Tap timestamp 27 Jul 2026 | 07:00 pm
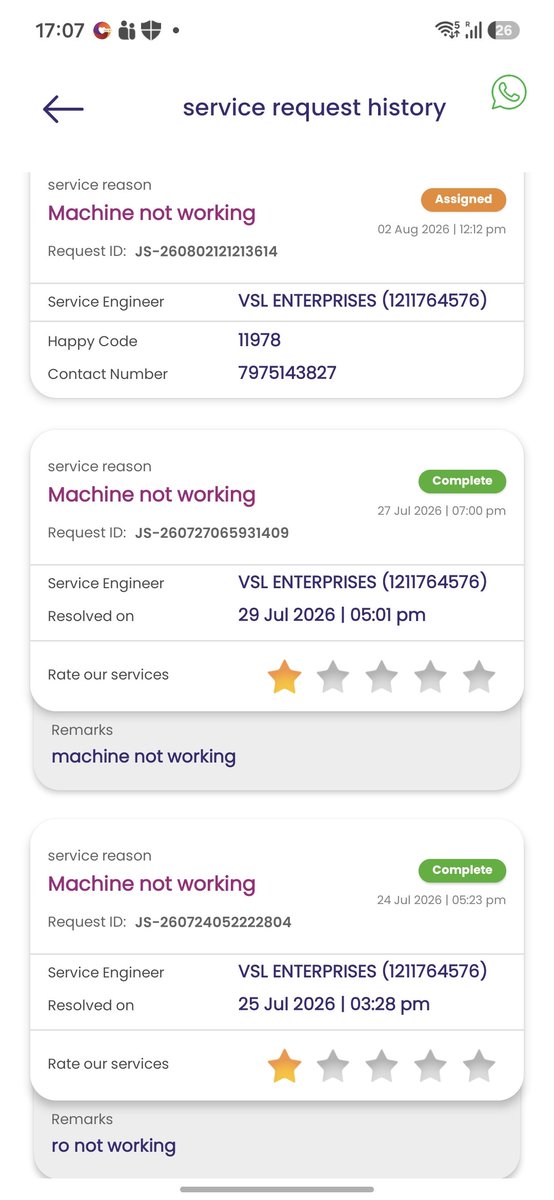This screenshot has height=1200, width=554. coord(441,511)
